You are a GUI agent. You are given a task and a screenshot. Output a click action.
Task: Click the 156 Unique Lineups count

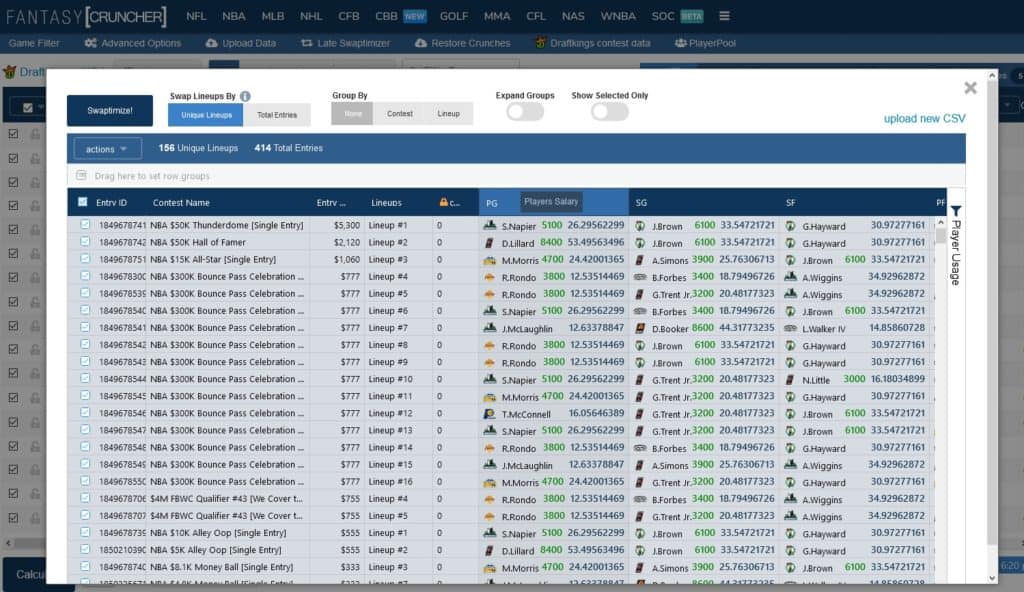pos(198,148)
